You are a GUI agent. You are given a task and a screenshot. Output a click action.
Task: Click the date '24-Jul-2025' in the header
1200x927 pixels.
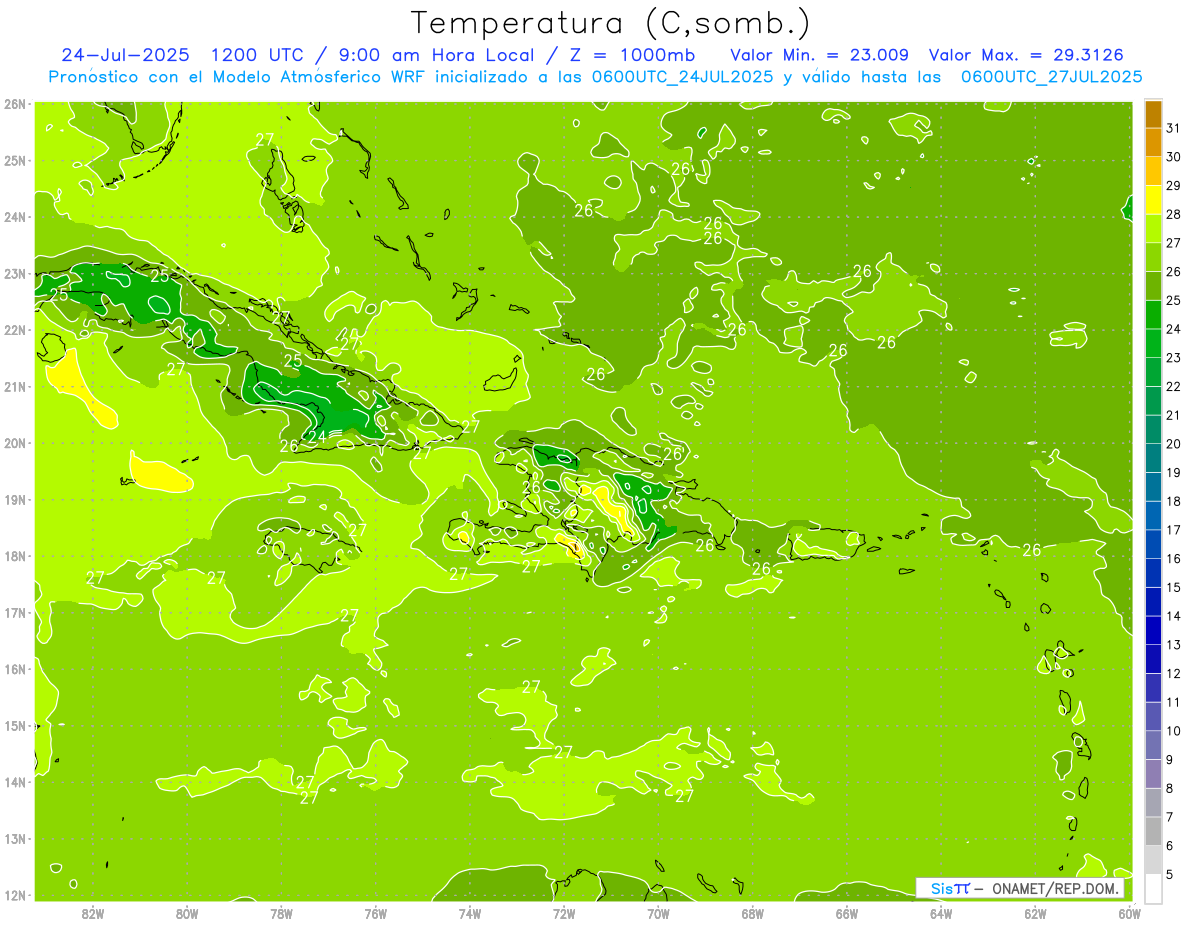click(125, 55)
